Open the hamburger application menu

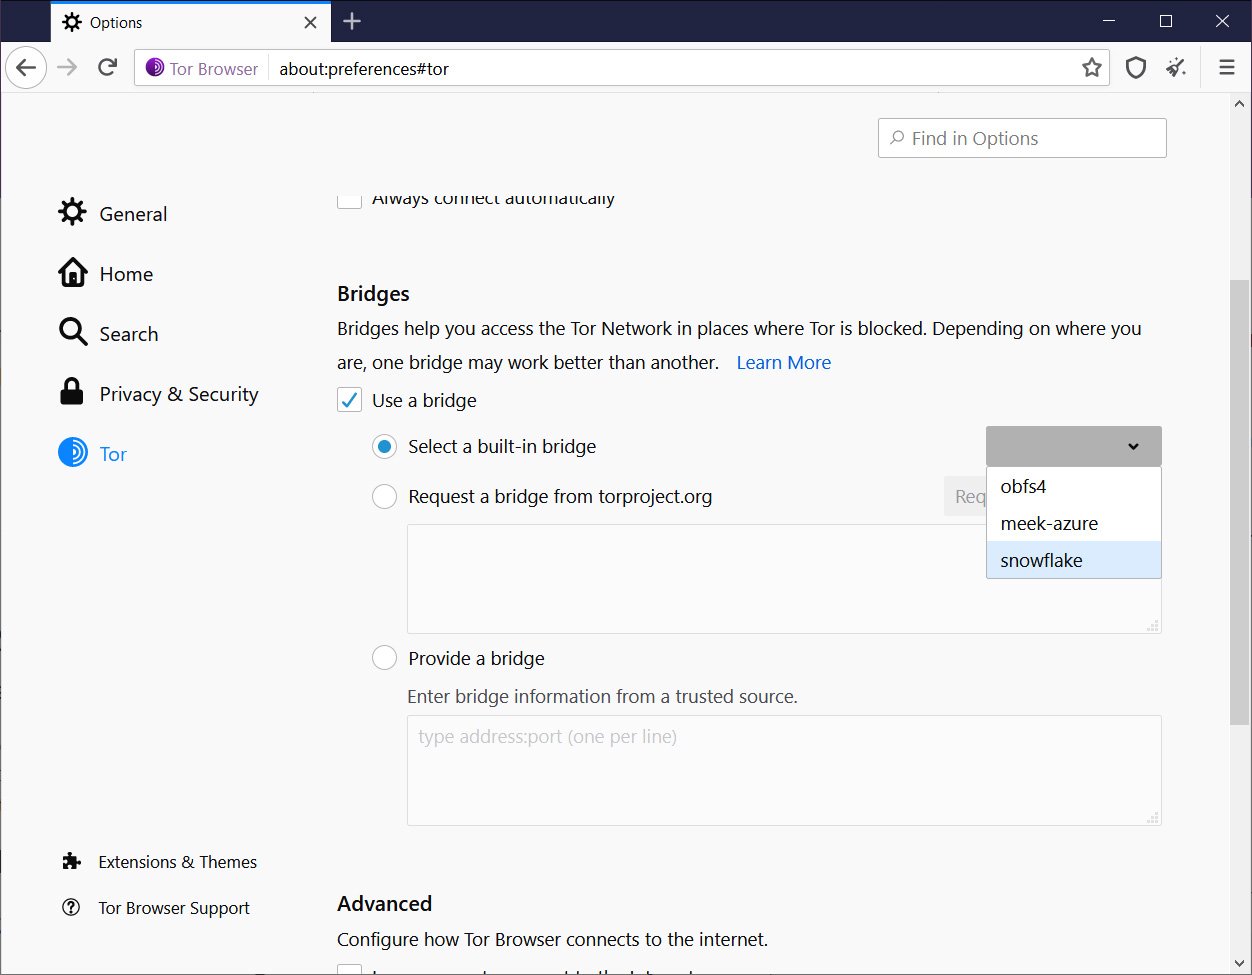1227,68
